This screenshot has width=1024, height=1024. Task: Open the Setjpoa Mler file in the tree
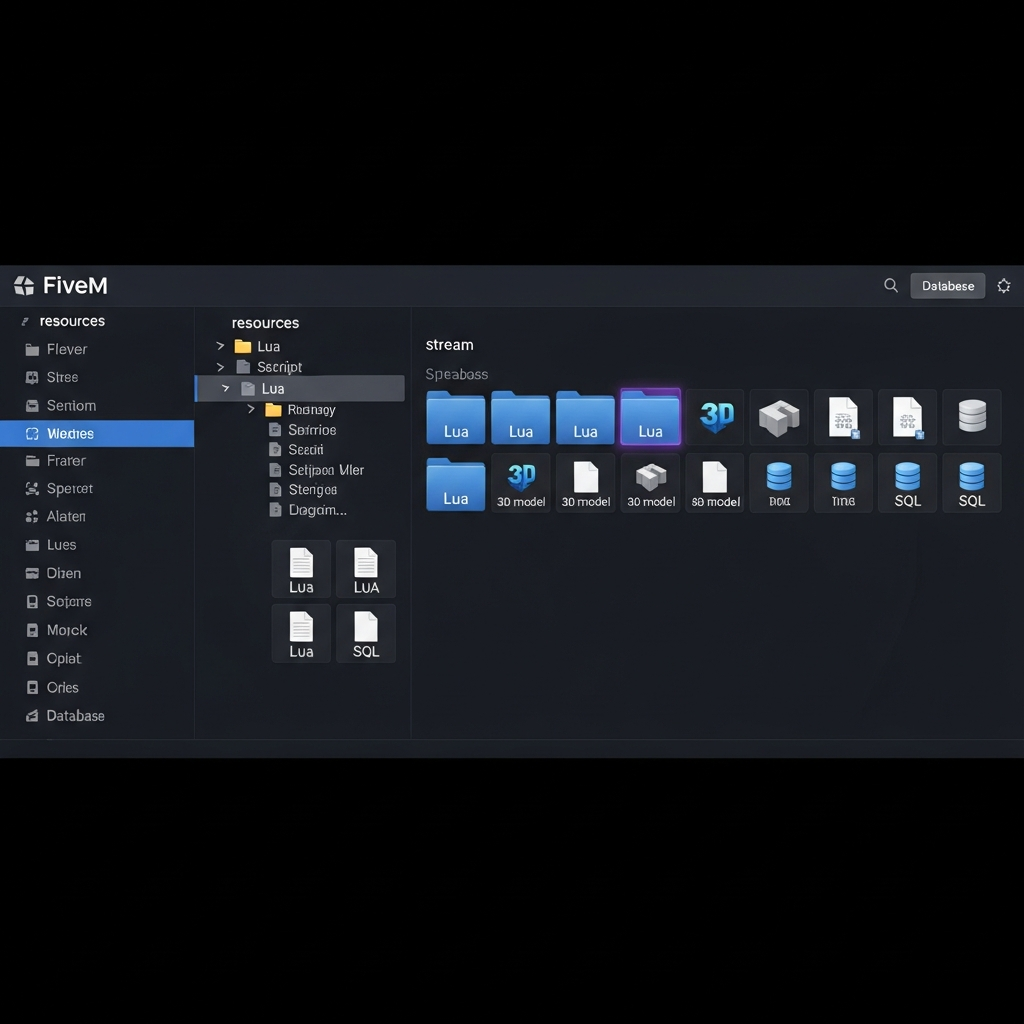[317, 470]
